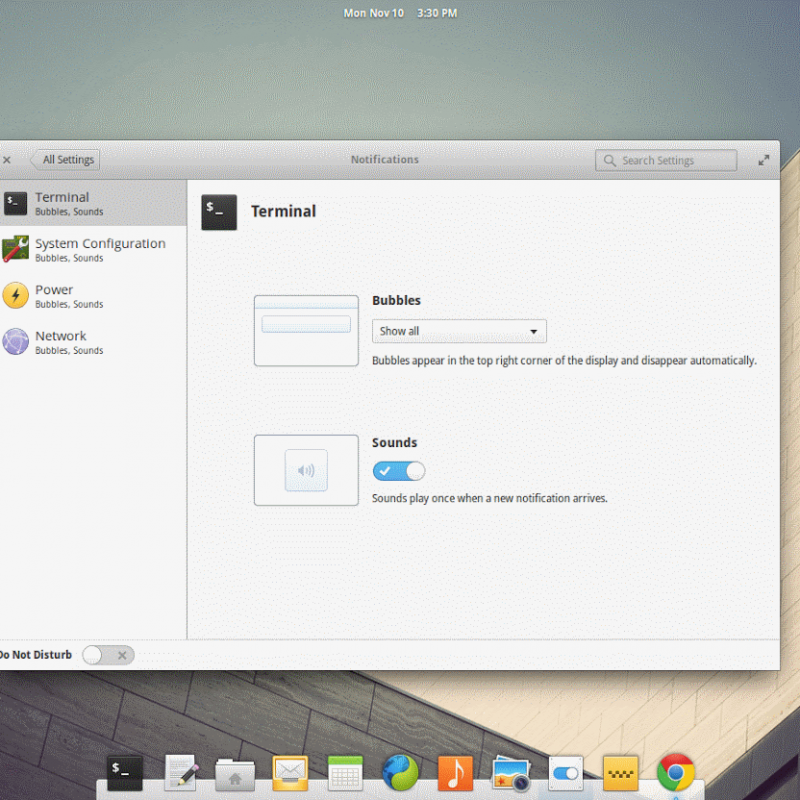
Task: Open the Show all bubbles dropdown
Action: click(459, 331)
